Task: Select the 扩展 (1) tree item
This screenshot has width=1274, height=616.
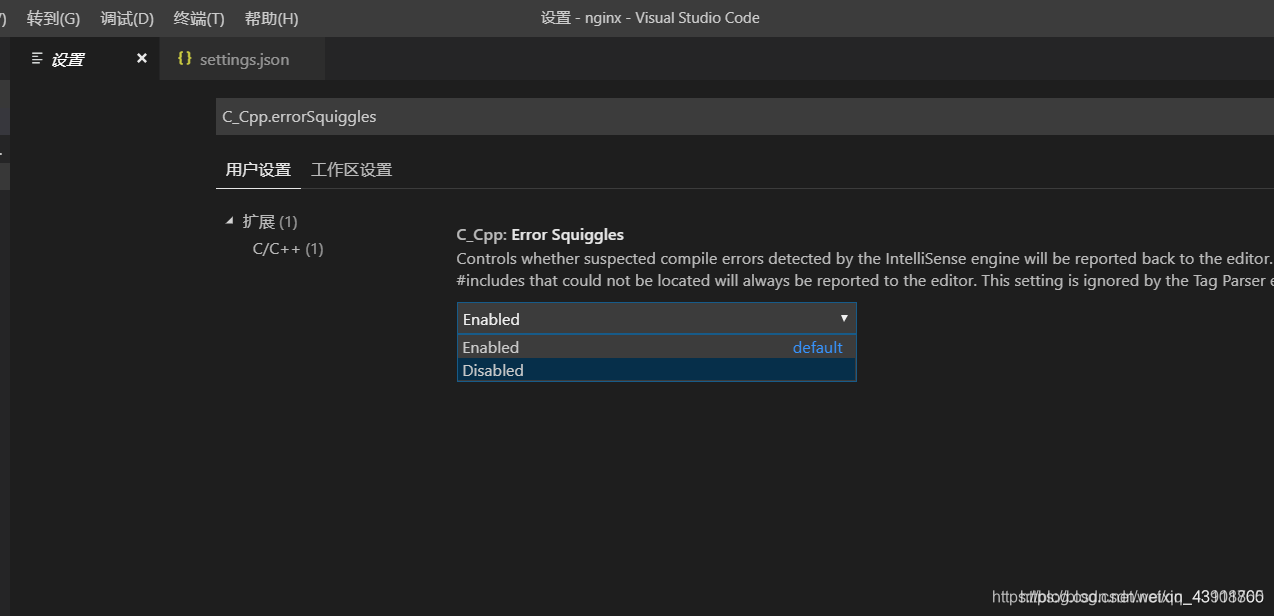Action: pyautogui.click(x=270, y=221)
